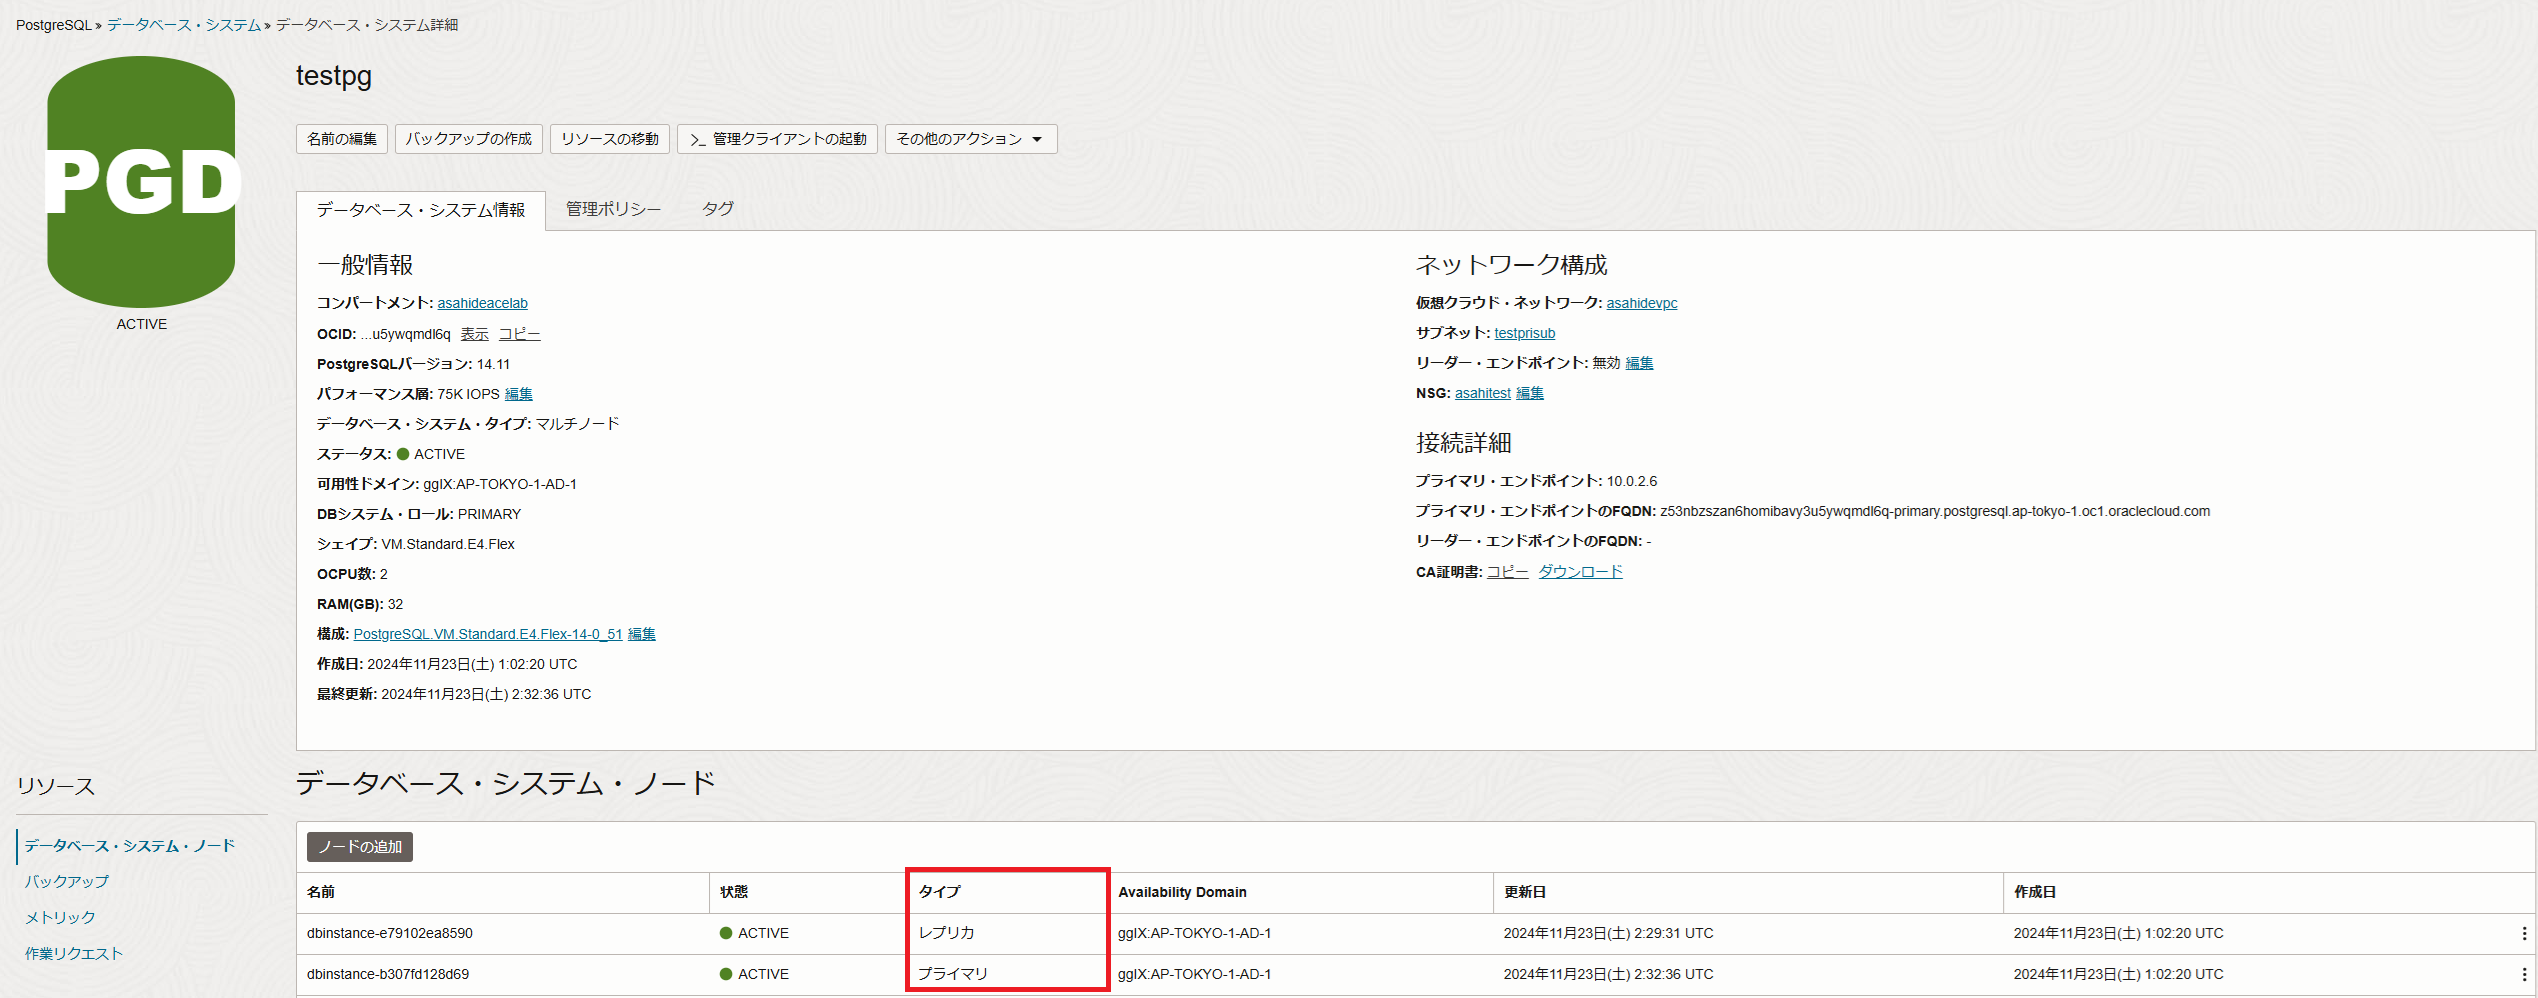Image resolution: width=2538 pixels, height=998 pixels.
Task: Click the ノードの追加 button
Action: [360, 847]
